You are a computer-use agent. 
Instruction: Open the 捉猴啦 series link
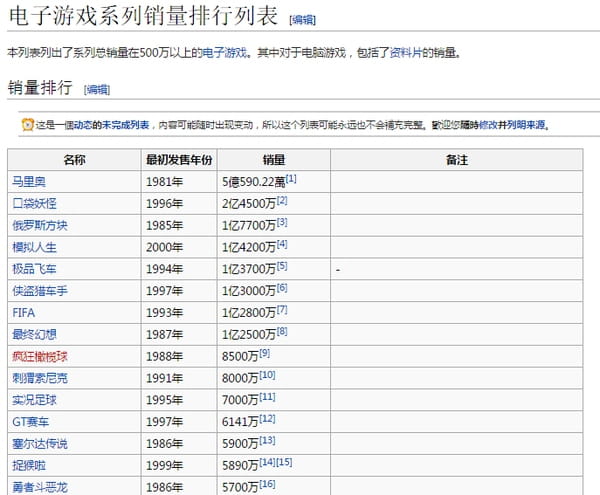click(x=29, y=465)
